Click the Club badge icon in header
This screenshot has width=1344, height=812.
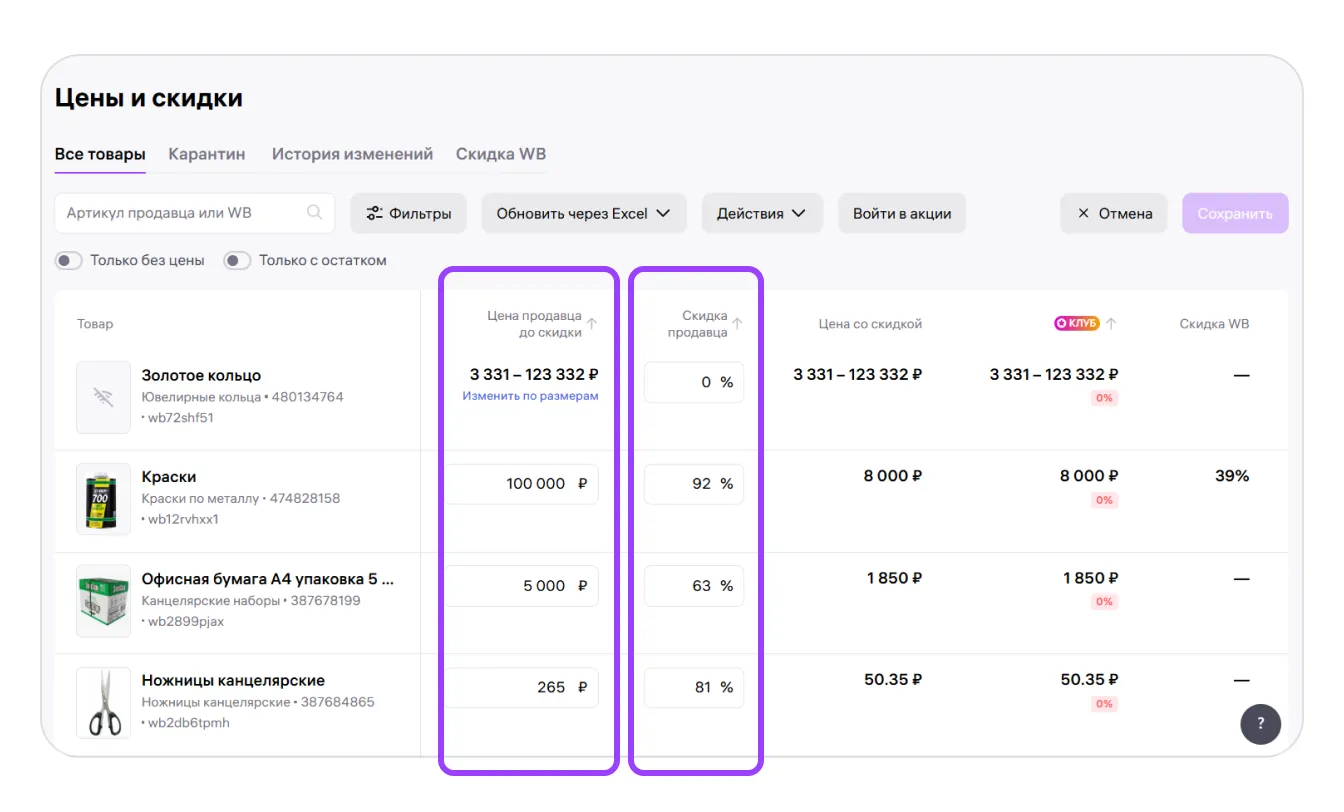pos(1076,323)
